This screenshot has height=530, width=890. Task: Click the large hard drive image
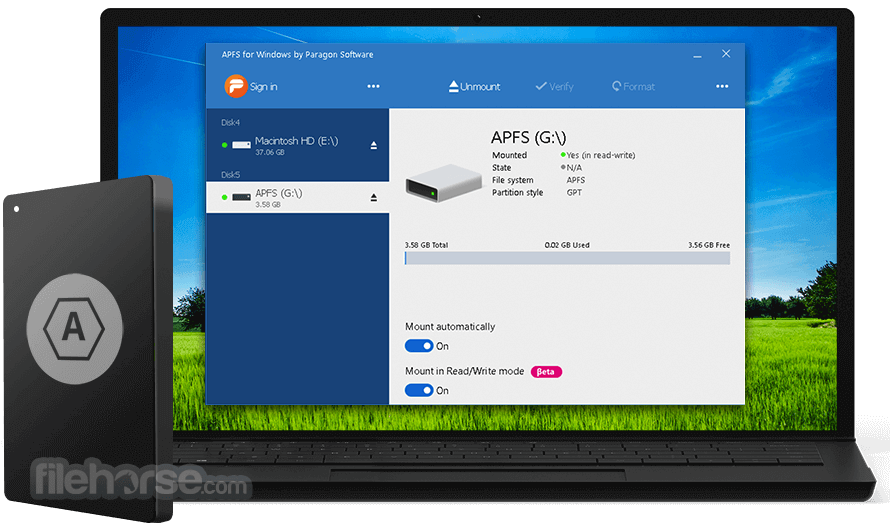443,183
